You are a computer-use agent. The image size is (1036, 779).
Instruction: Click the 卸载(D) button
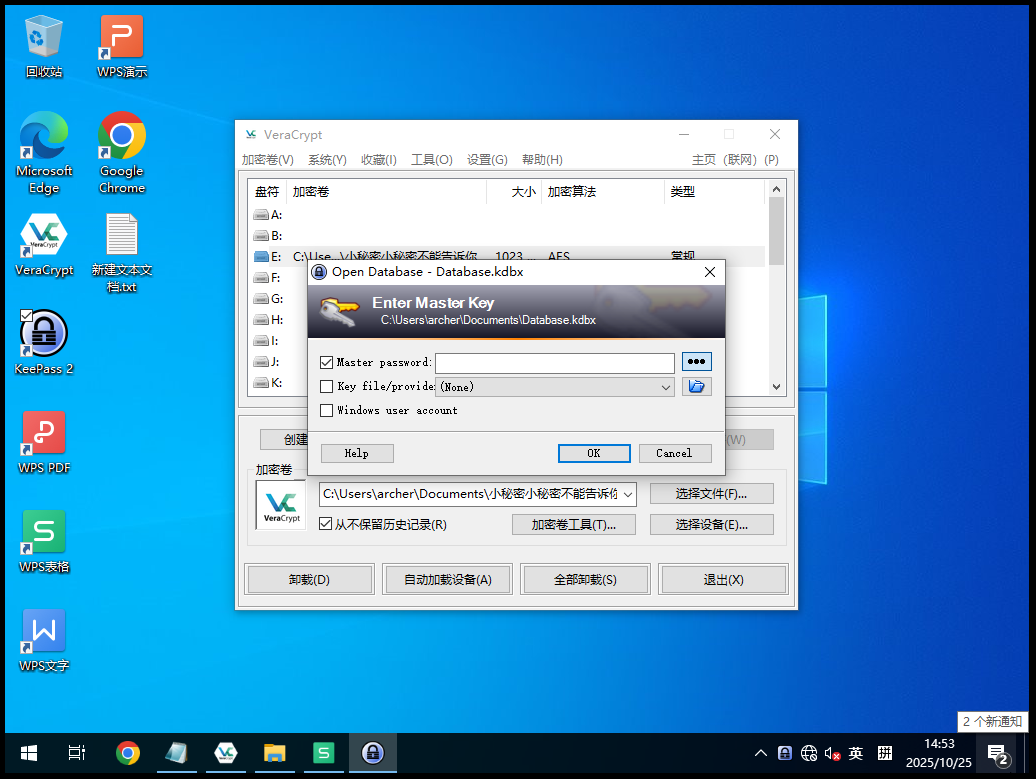[x=309, y=579]
